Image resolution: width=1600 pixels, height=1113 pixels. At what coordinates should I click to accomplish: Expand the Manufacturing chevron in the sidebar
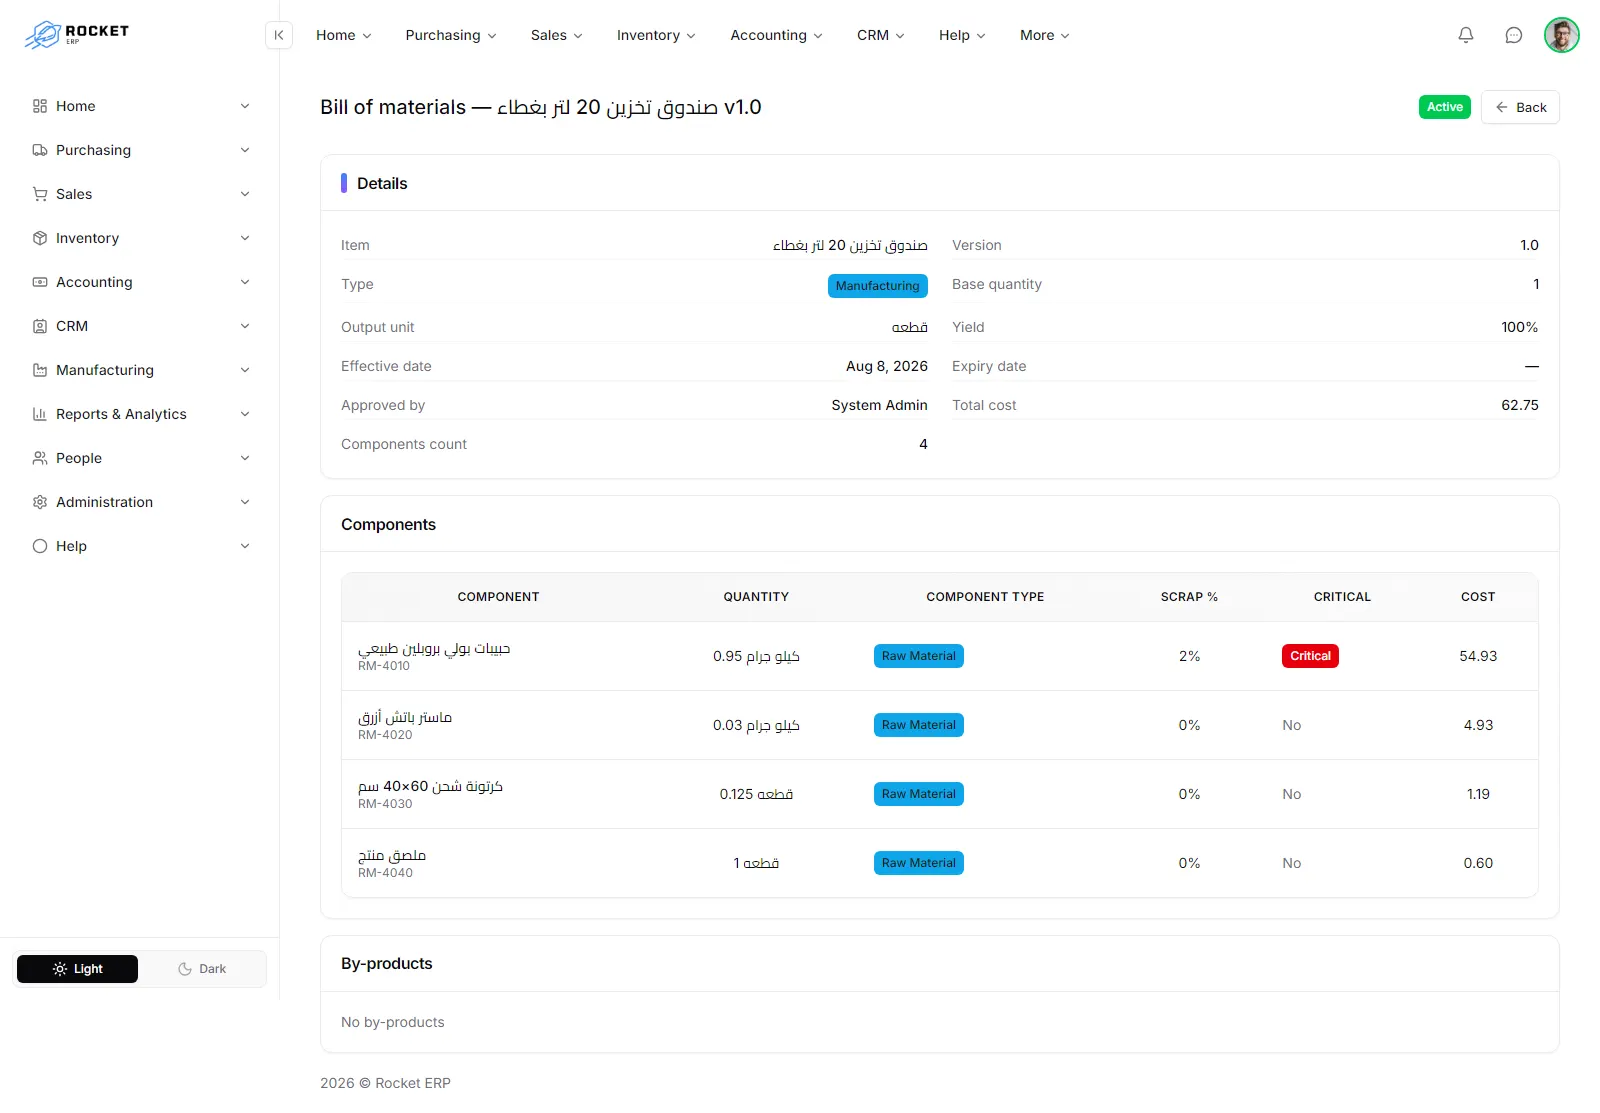pos(245,370)
